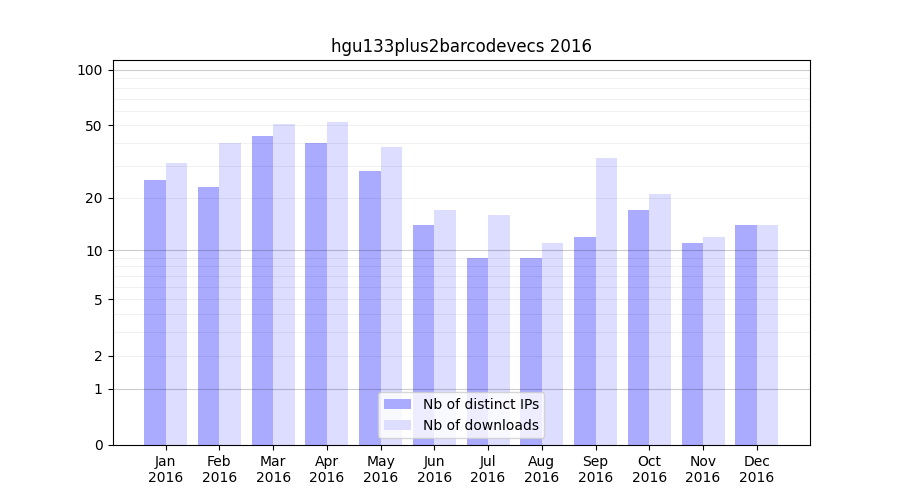Click the Feb 2016 downloads bar
Viewport: 900px width, 500px height.
[x=230, y=294]
